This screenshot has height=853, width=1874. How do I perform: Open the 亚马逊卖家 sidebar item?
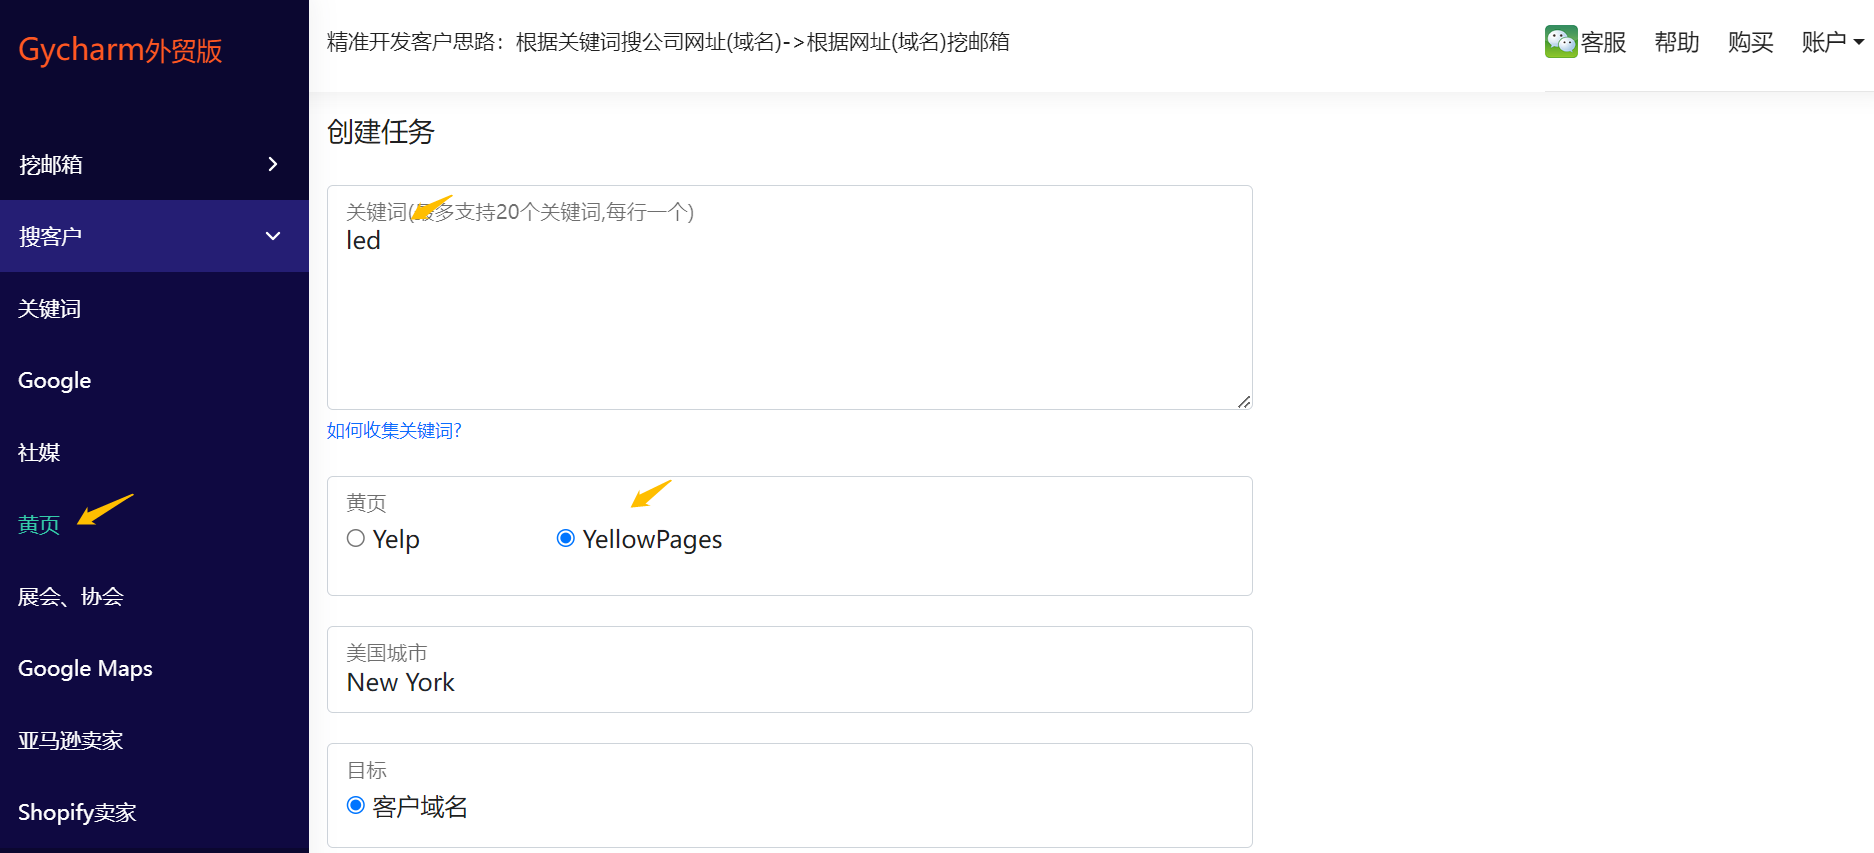tap(70, 741)
